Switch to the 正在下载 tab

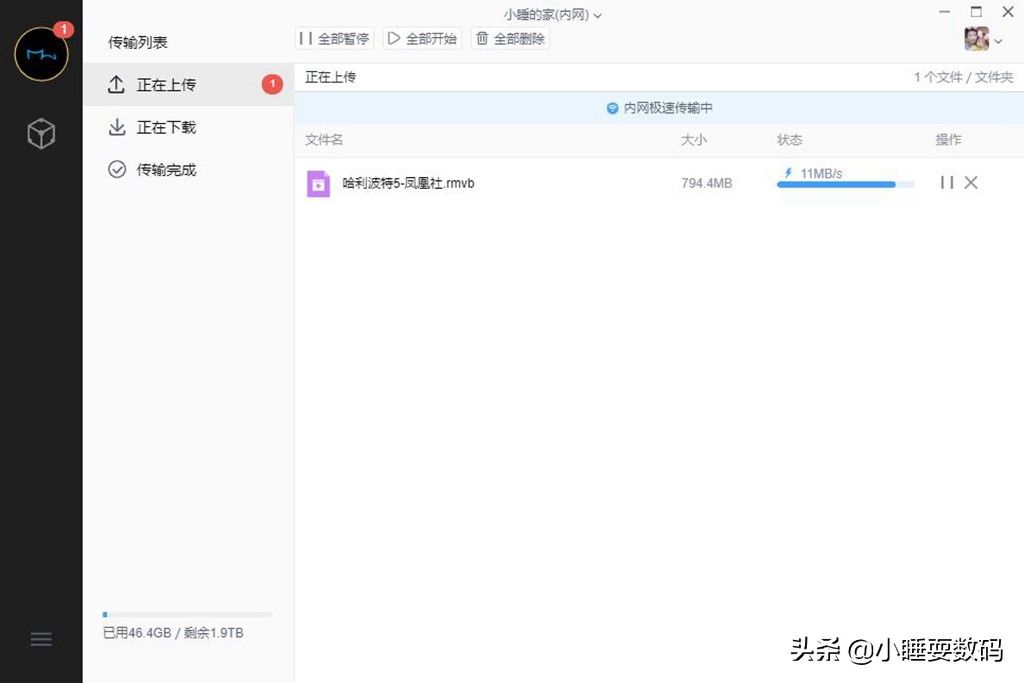coord(166,127)
